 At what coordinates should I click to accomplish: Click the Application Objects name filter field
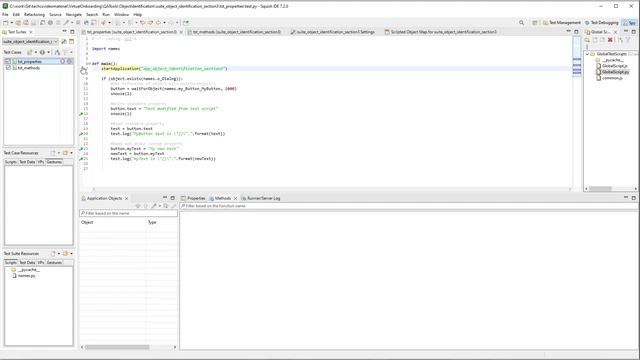pyautogui.click(x=128, y=213)
